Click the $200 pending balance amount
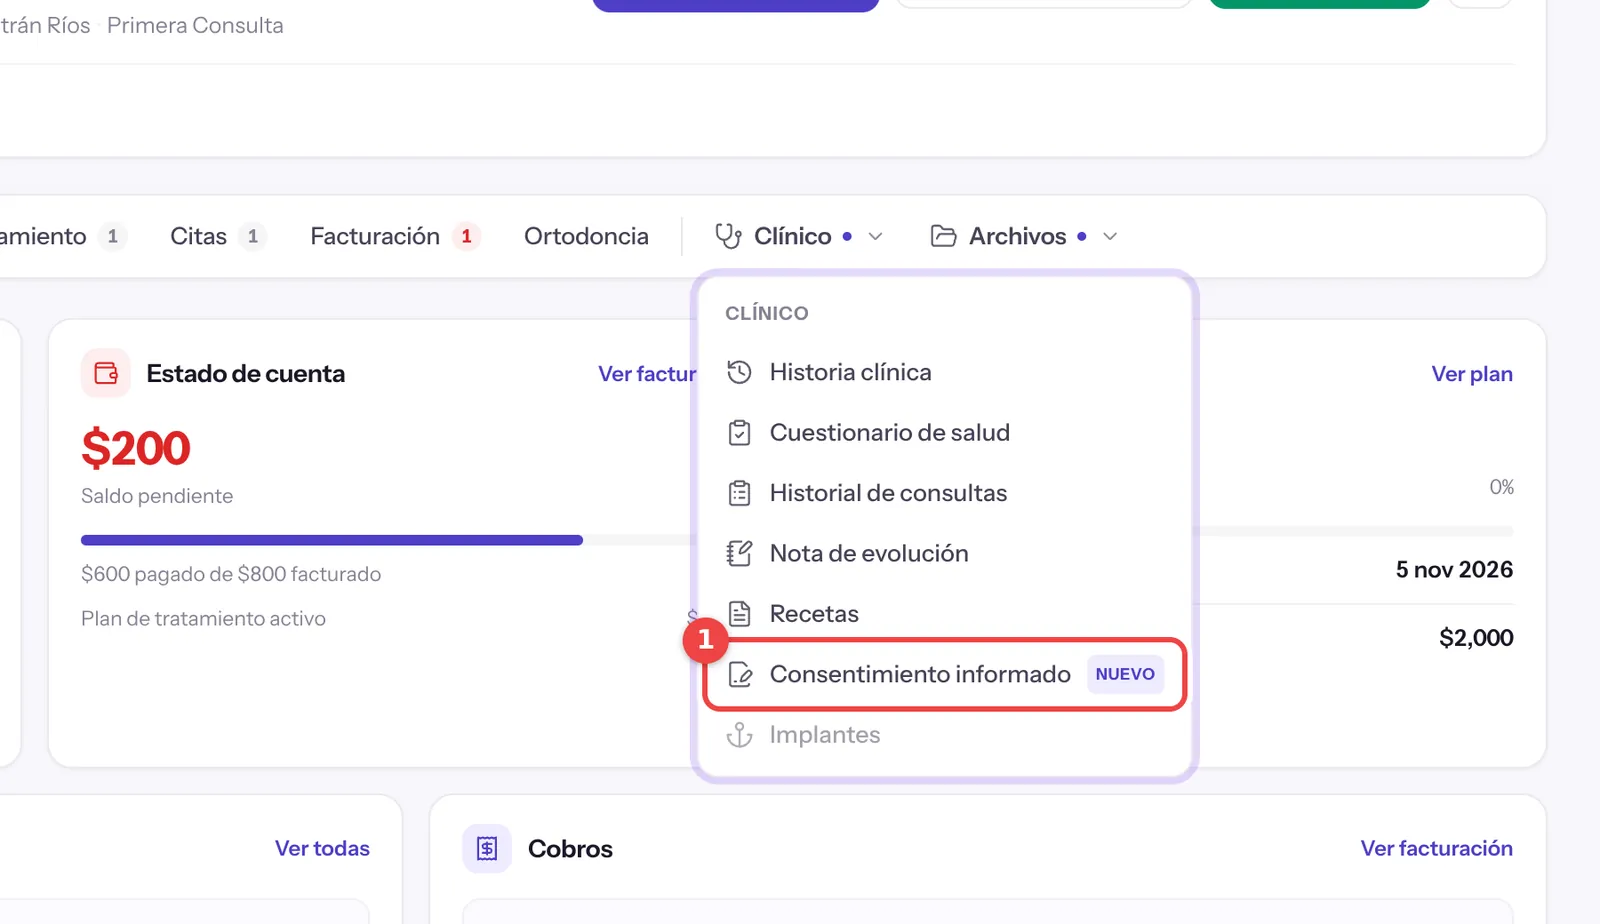This screenshot has height=924, width=1600. (x=136, y=448)
